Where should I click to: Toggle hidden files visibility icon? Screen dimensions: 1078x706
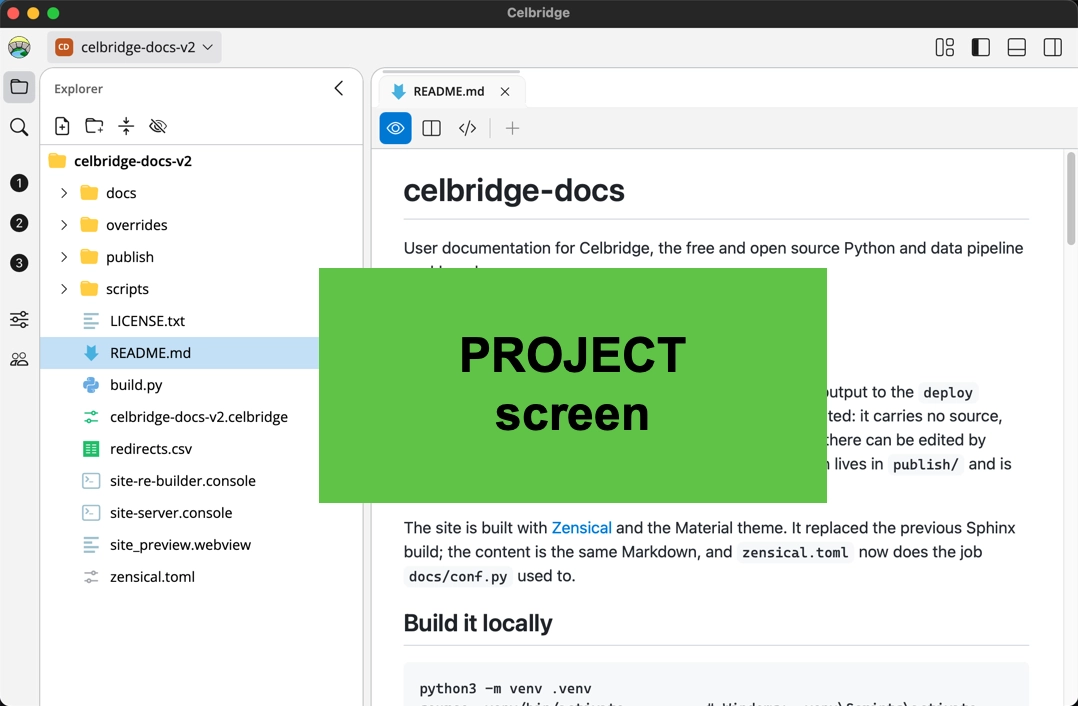click(x=158, y=126)
